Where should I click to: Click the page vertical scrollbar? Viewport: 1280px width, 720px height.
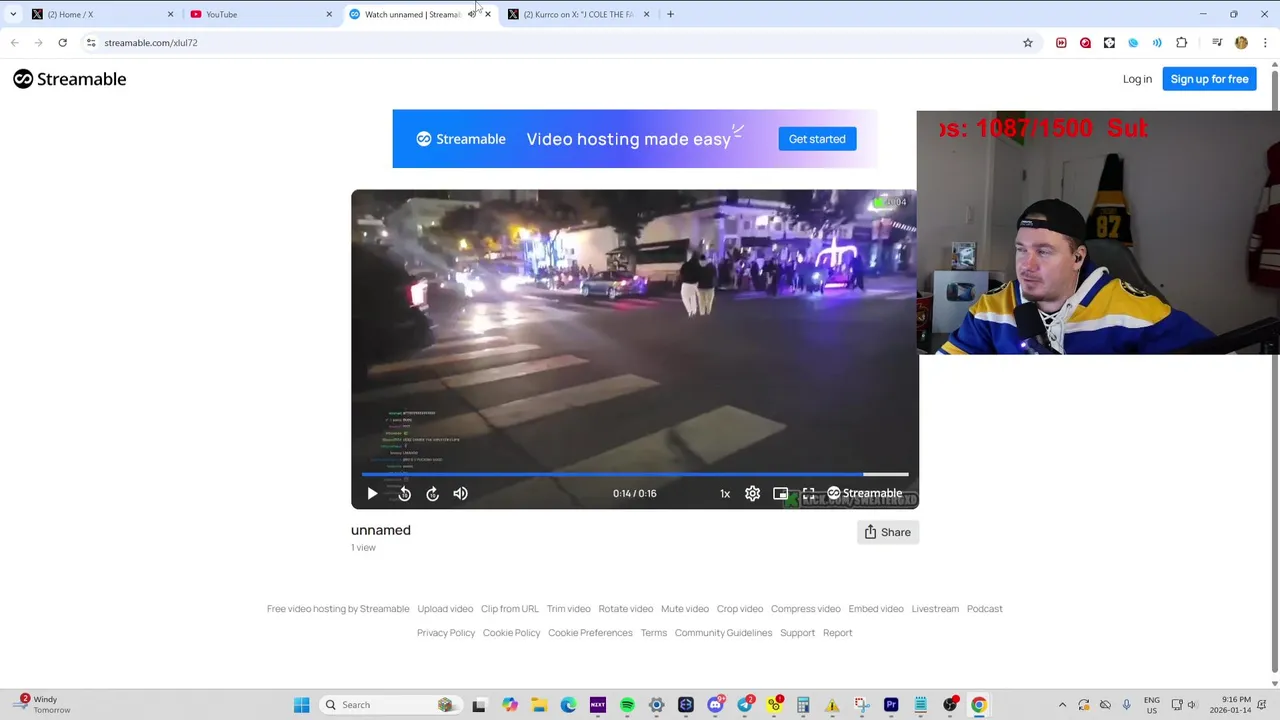pyautogui.click(x=1274, y=370)
